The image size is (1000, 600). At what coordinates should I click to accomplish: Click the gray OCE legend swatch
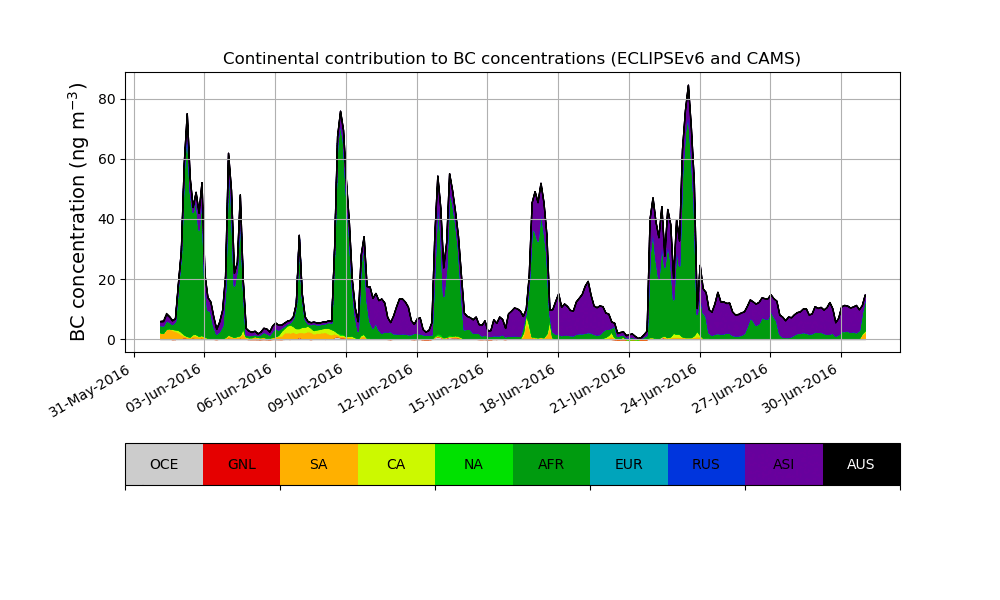164,464
